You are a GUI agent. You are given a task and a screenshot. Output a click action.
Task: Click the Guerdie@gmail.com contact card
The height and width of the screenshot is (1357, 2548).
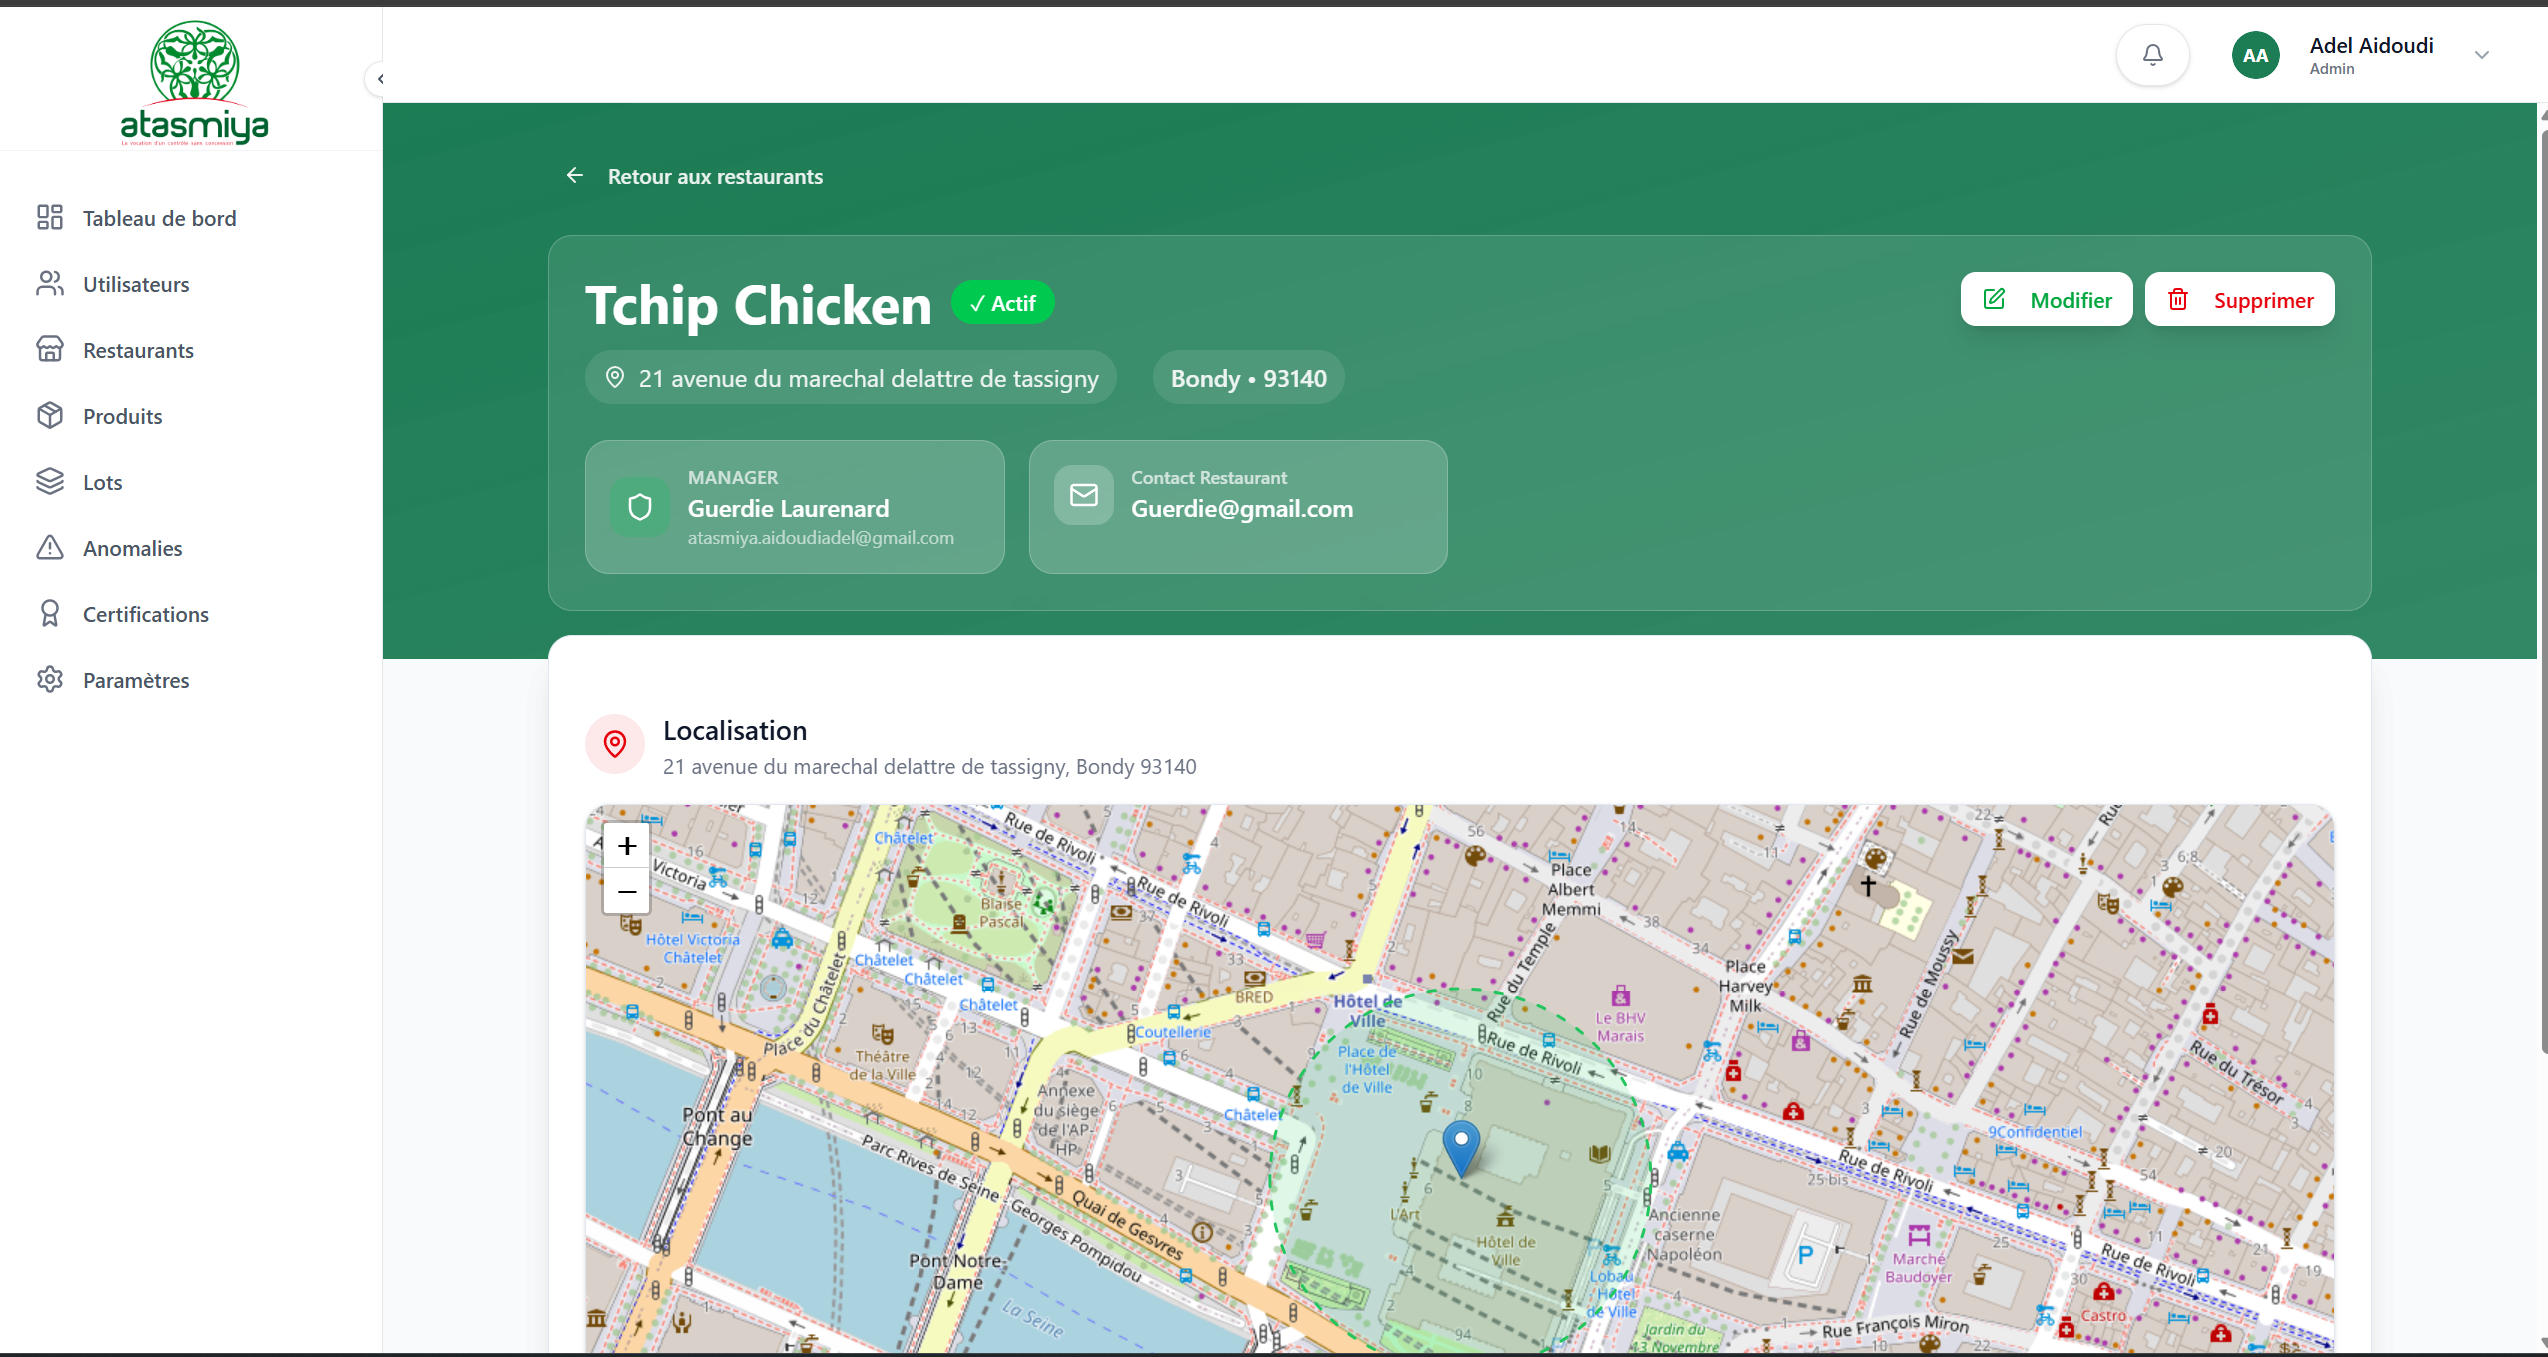coord(1238,507)
